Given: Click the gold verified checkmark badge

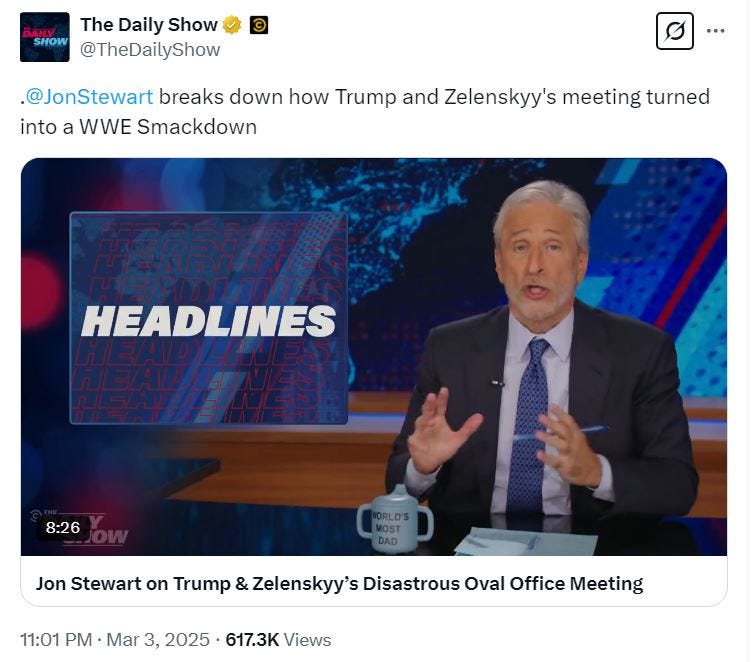Looking at the screenshot, I should click(x=232, y=25).
